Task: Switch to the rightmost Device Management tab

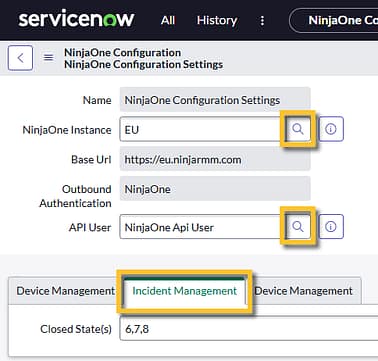Action: click(x=303, y=291)
